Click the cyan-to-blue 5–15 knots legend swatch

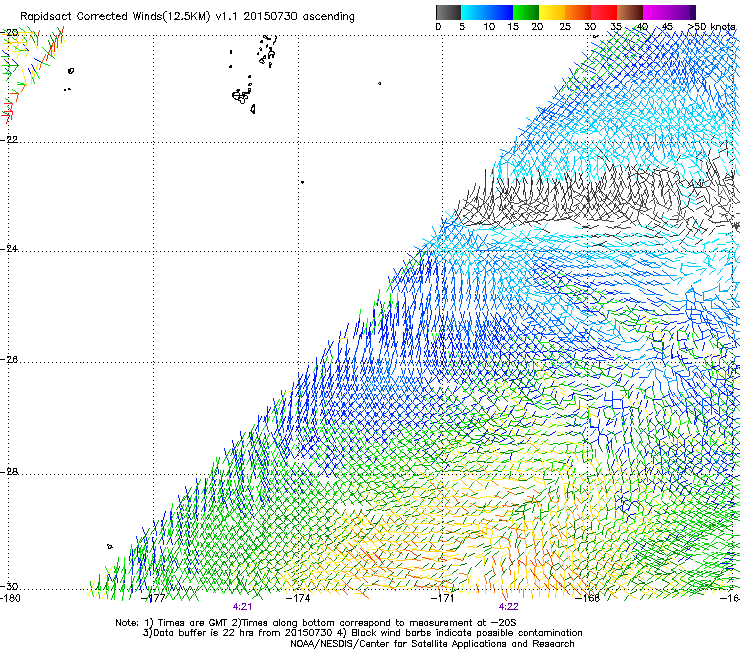click(487, 12)
